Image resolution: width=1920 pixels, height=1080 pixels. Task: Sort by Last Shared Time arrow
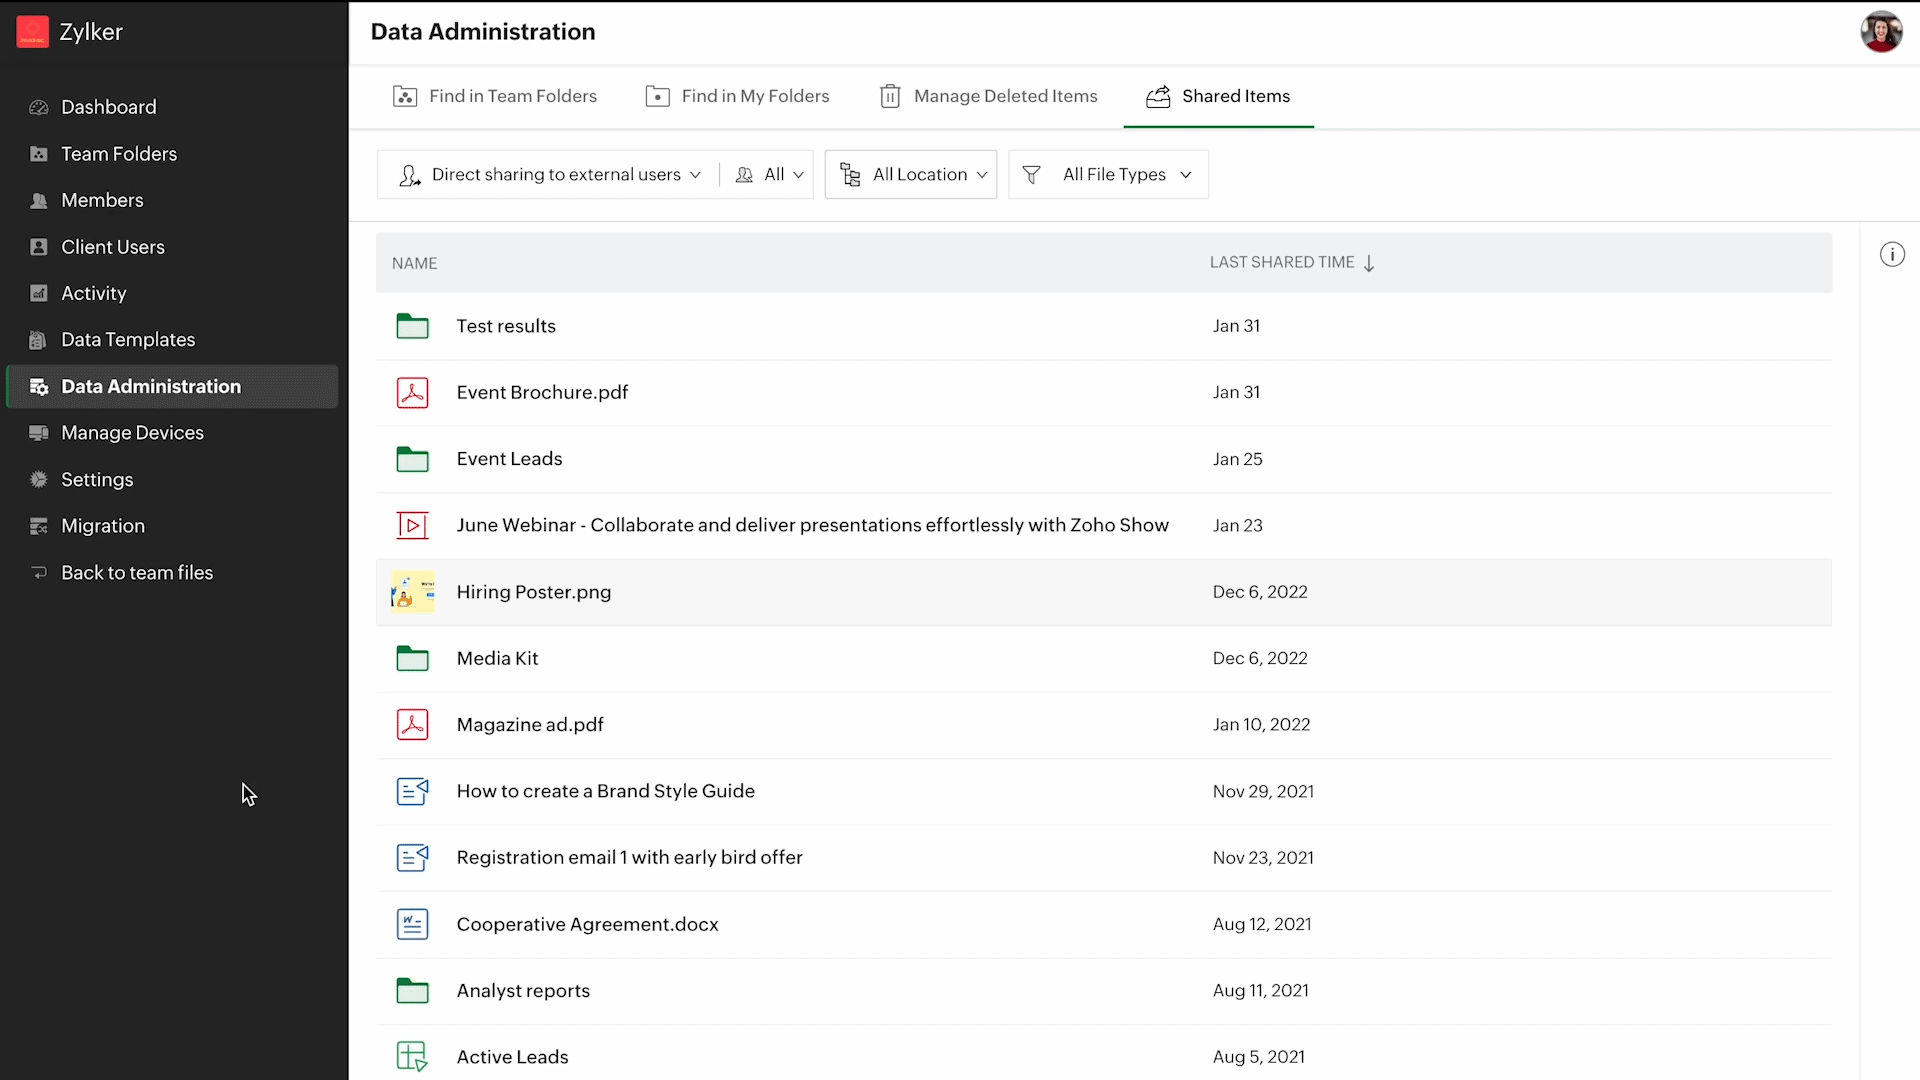click(x=1369, y=263)
